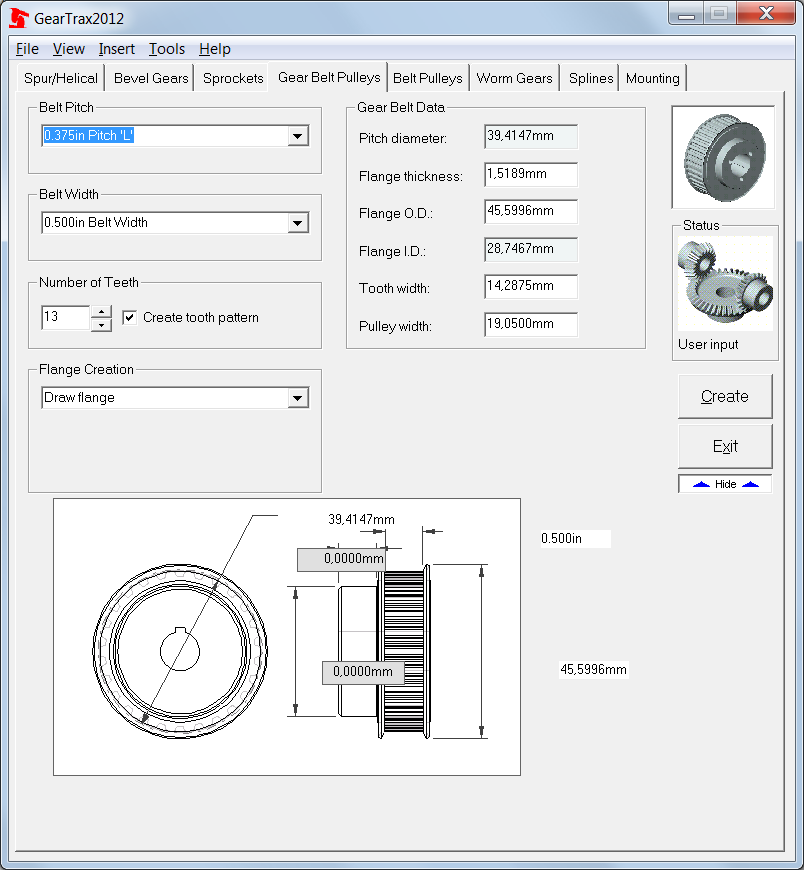The width and height of the screenshot is (804, 870).
Task: Click the Exit button
Action: click(x=725, y=446)
